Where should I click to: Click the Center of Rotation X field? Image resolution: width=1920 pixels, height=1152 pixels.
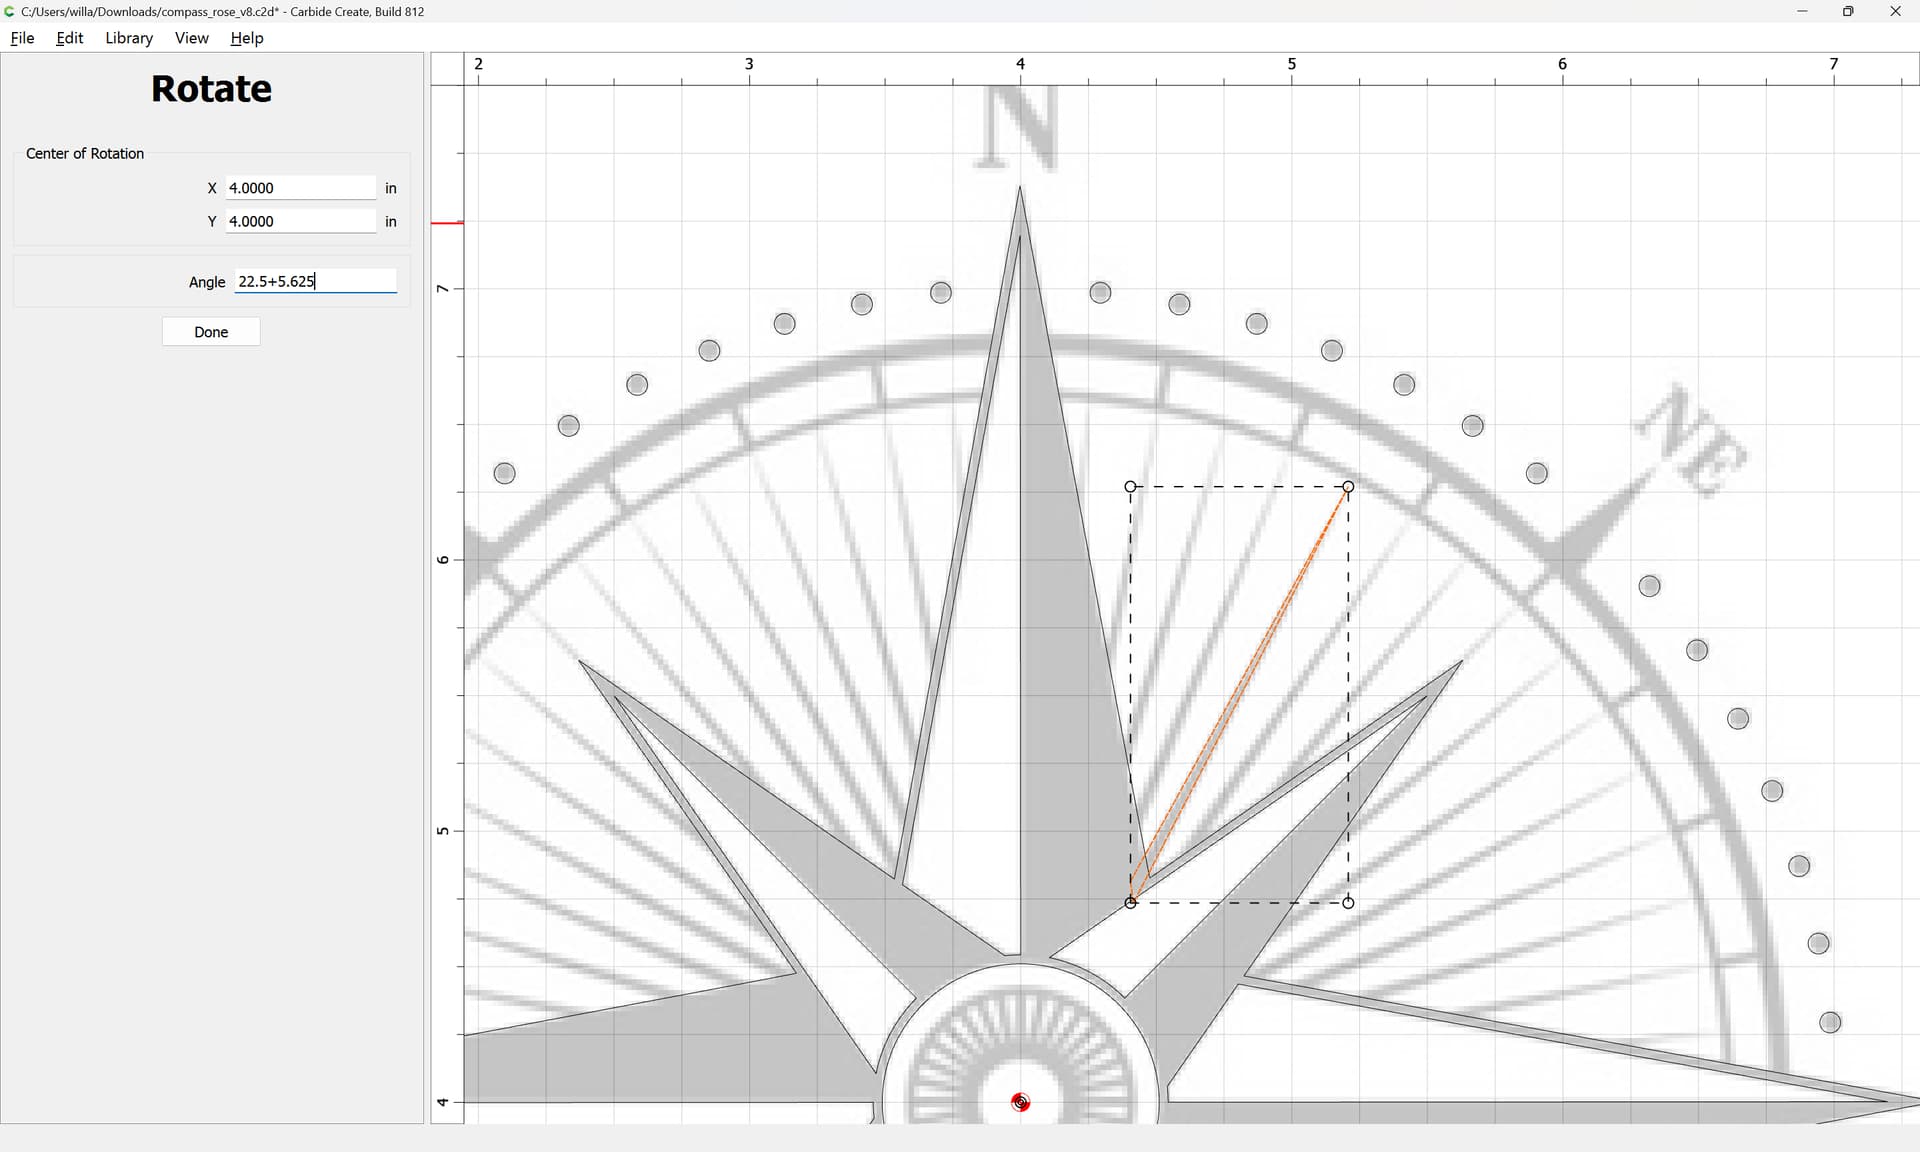click(x=300, y=188)
